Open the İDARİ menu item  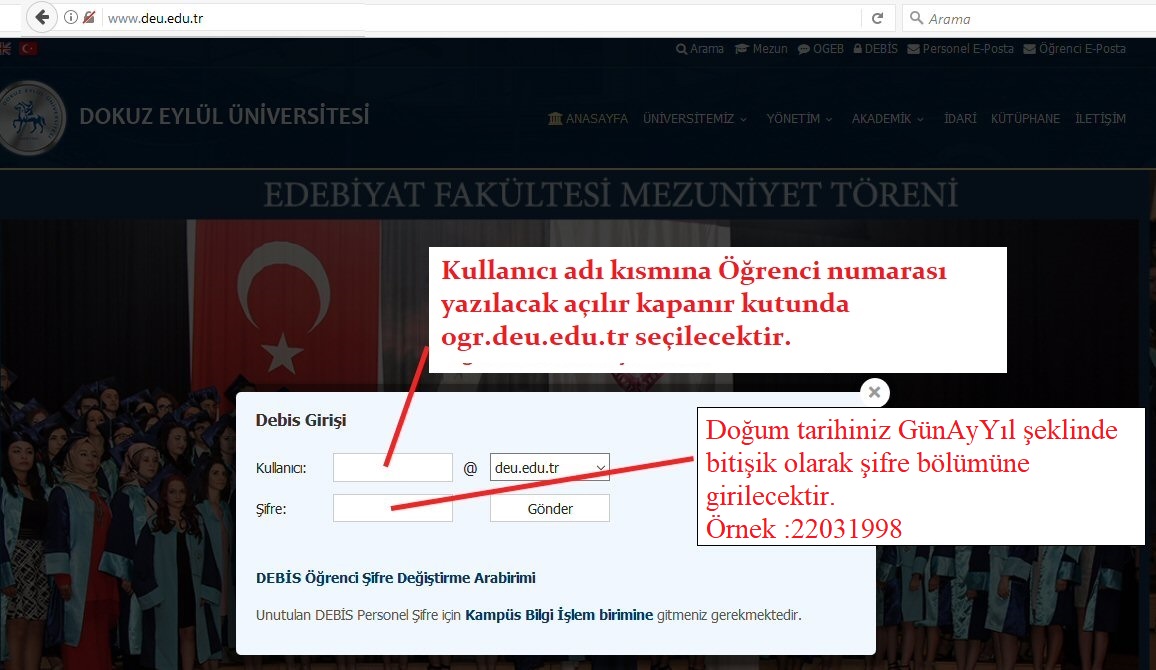pos(960,119)
